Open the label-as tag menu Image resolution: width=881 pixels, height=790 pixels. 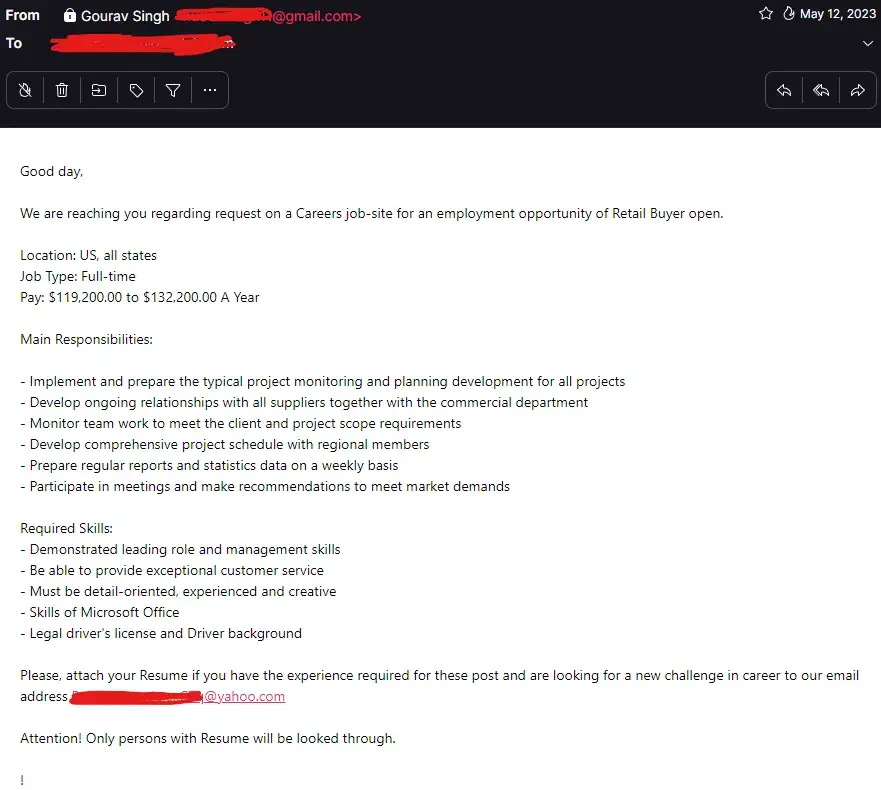[x=136, y=91]
